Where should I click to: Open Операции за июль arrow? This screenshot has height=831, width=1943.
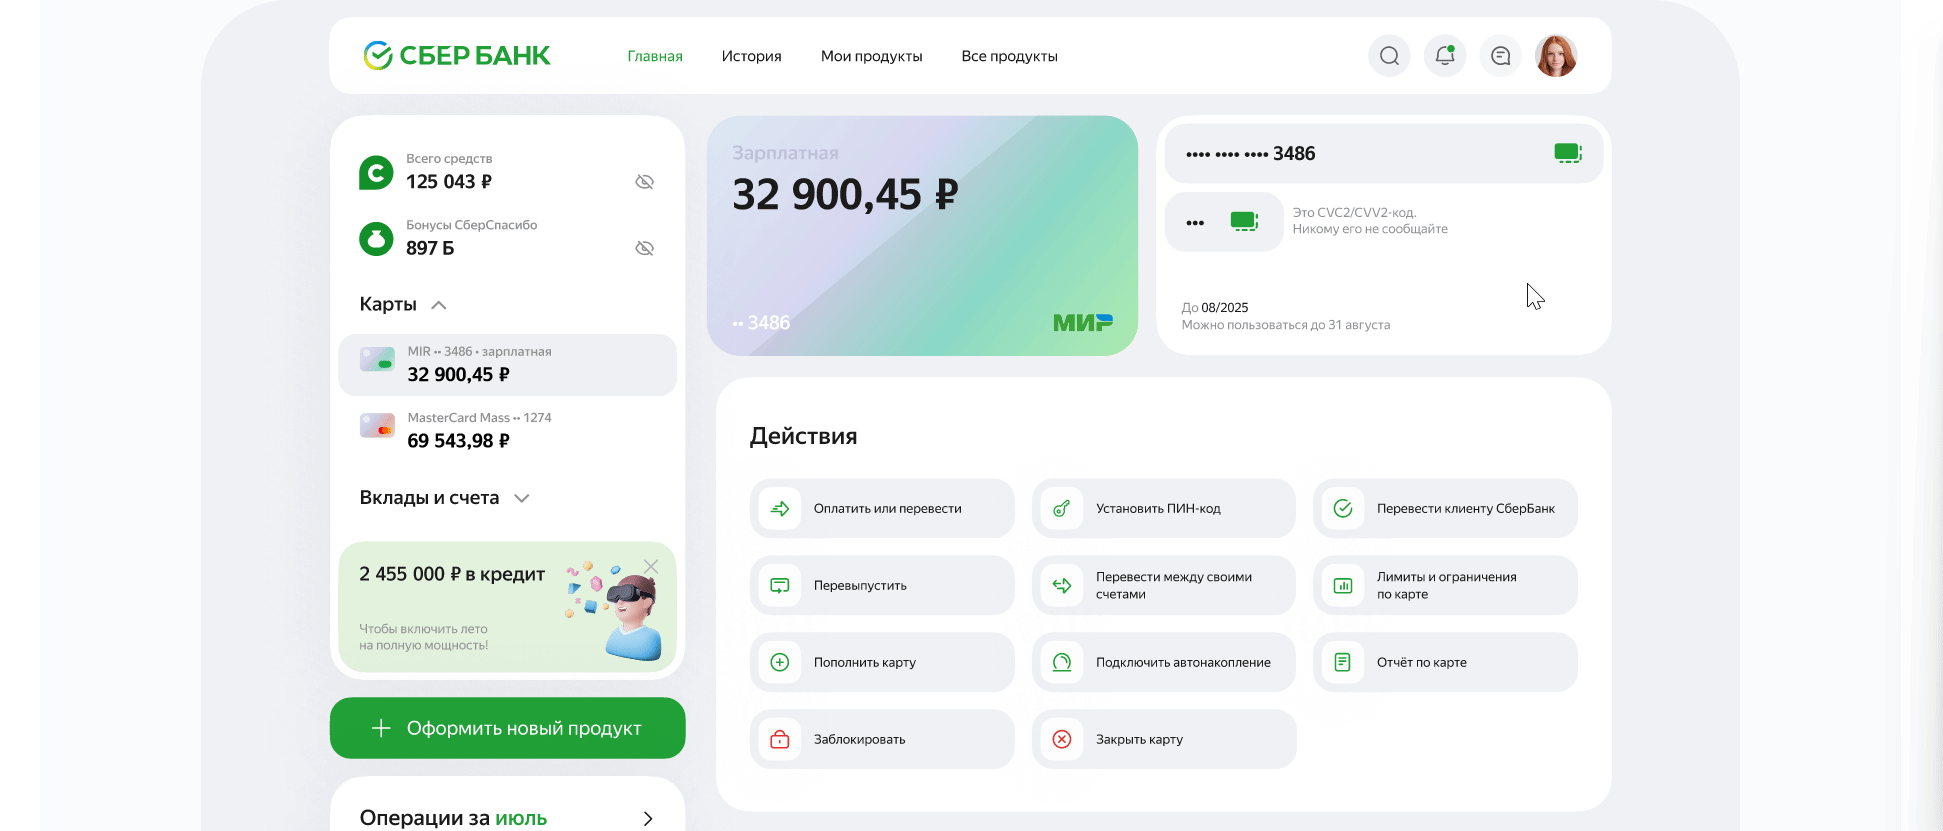pyautogui.click(x=648, y=818)
